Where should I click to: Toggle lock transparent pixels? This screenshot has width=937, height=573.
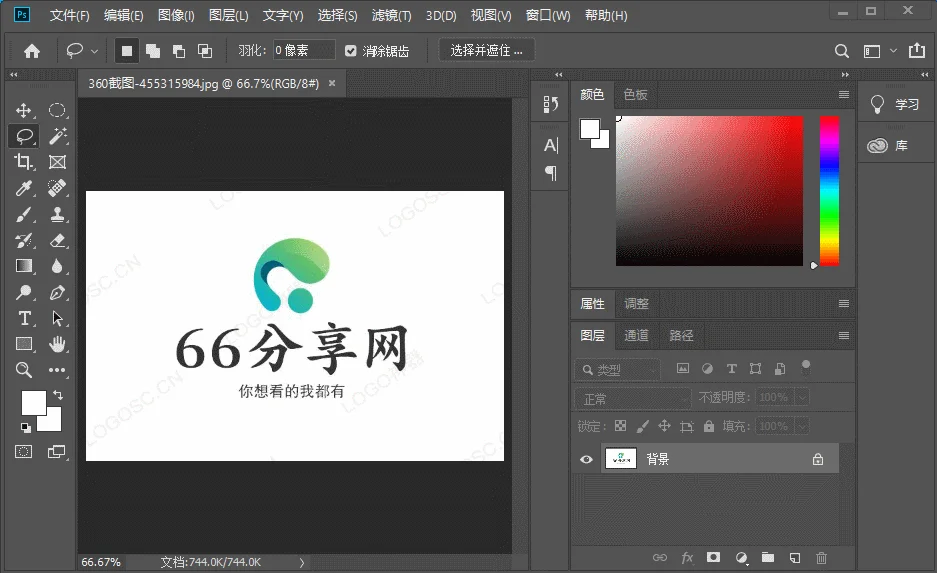[621, 426]
